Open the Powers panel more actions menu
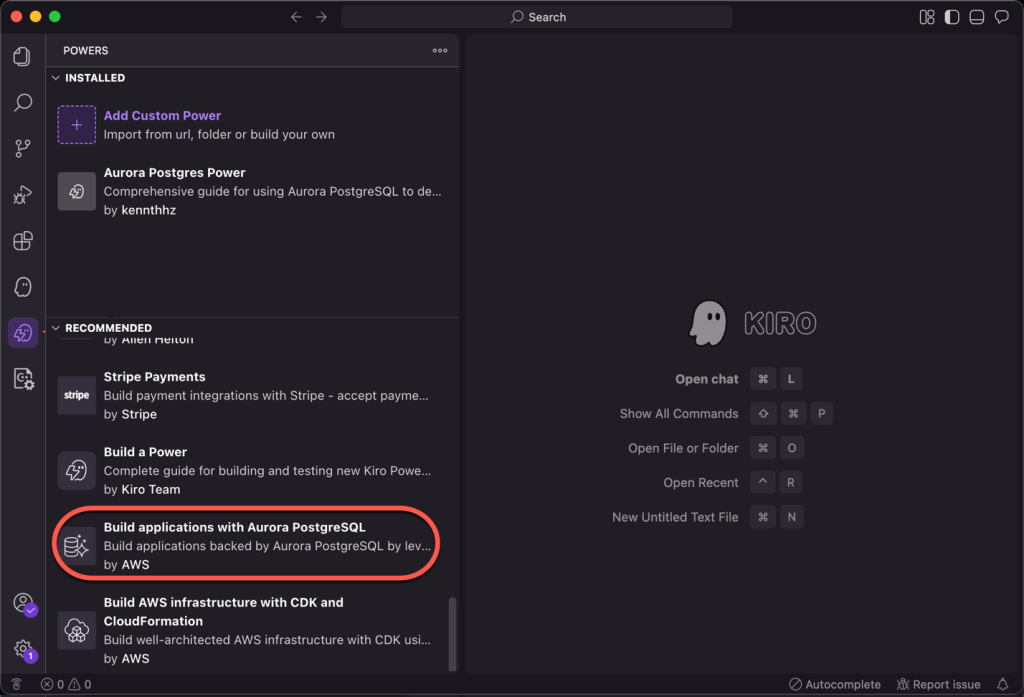The height and width of the screenshot is (697, 1024). coord(440,51)
